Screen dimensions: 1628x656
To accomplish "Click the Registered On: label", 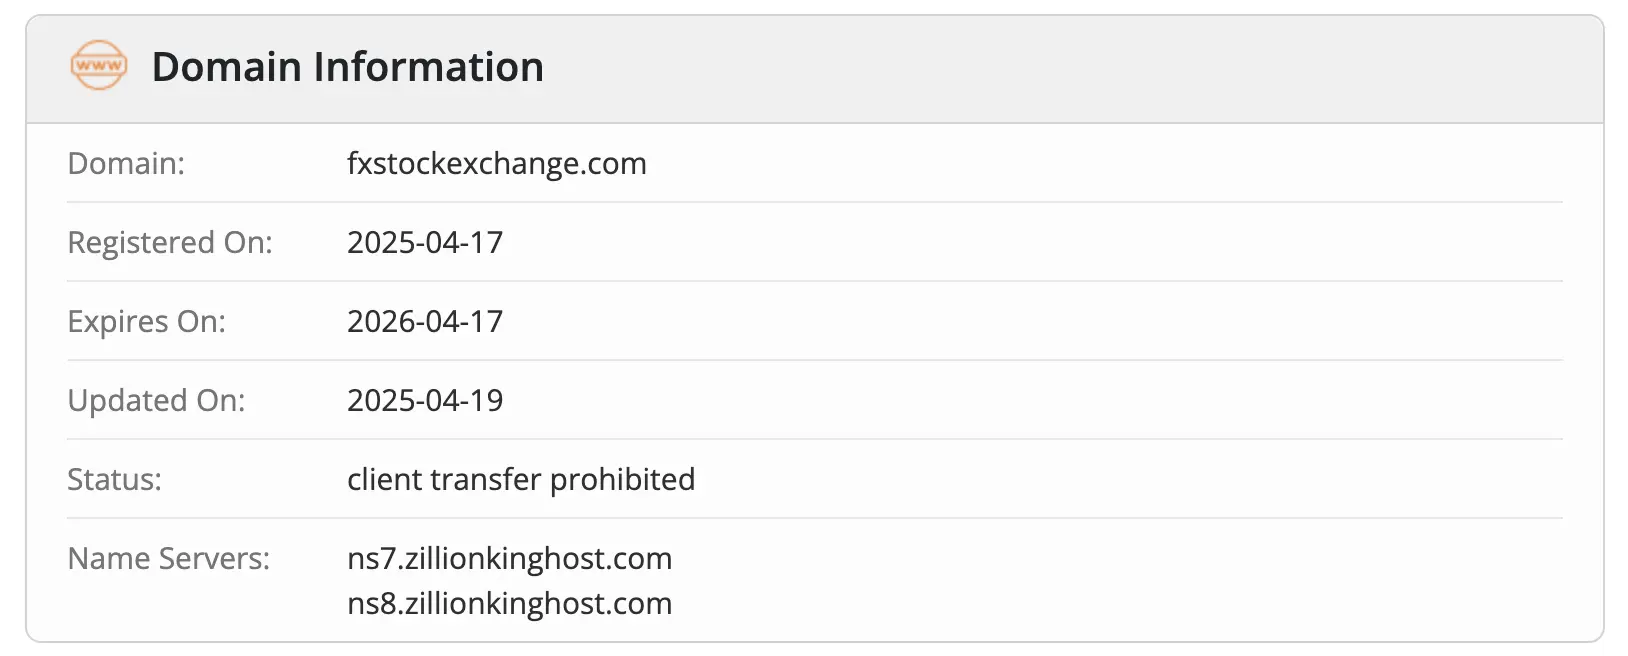I will (169, 242).
